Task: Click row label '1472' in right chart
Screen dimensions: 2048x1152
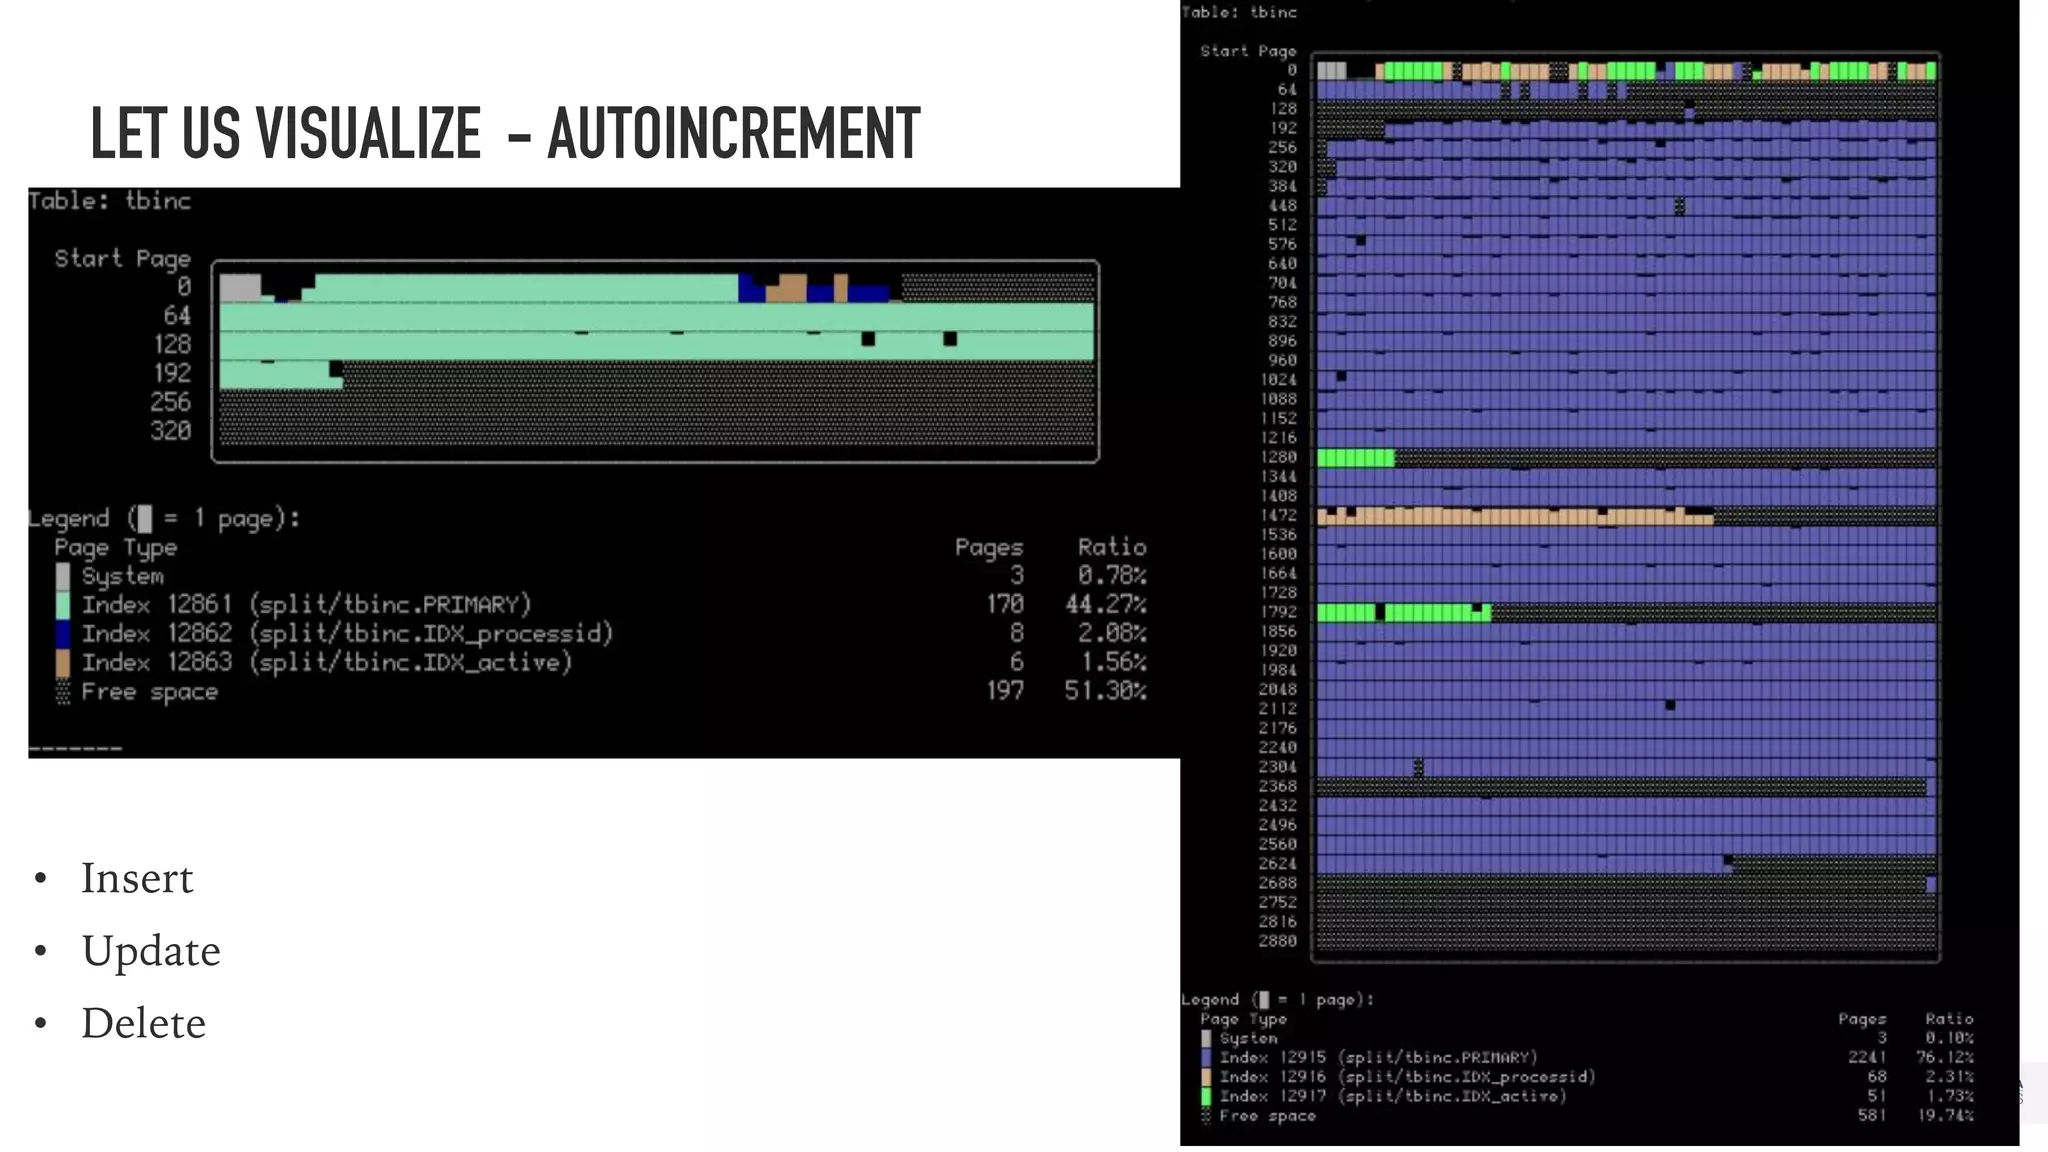Action: (x=1279, y=515)
